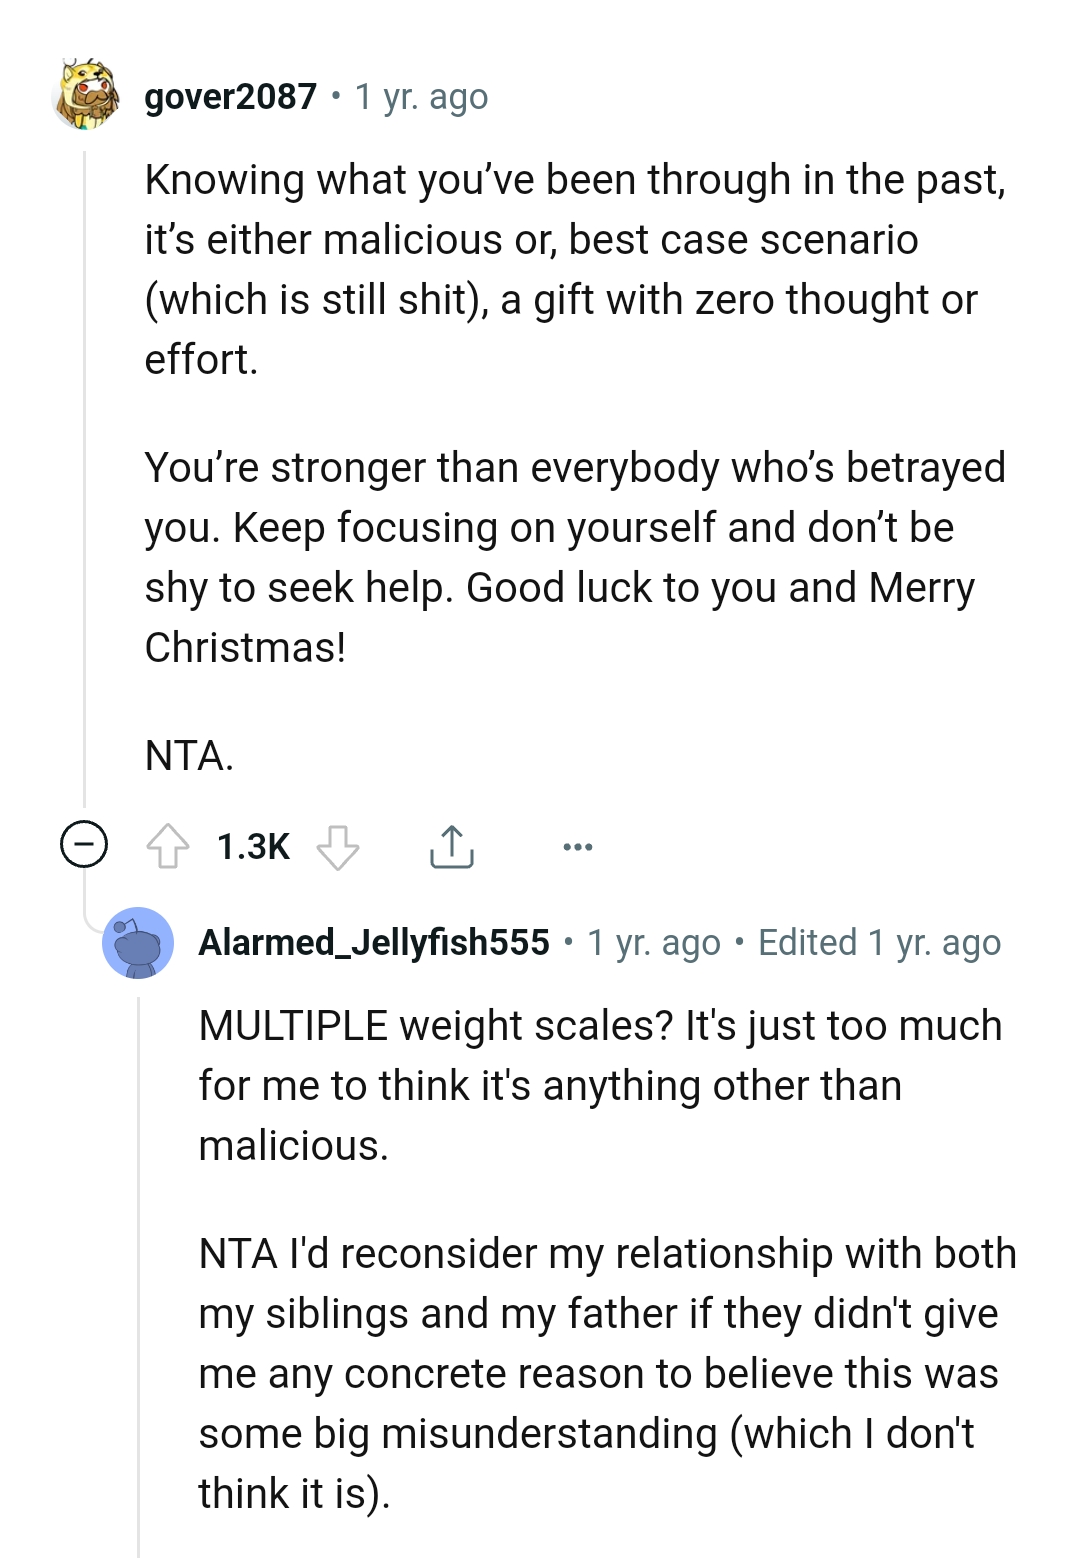
Task: Click gover2087's profile avatar
Action: click(x=87, y=96)
